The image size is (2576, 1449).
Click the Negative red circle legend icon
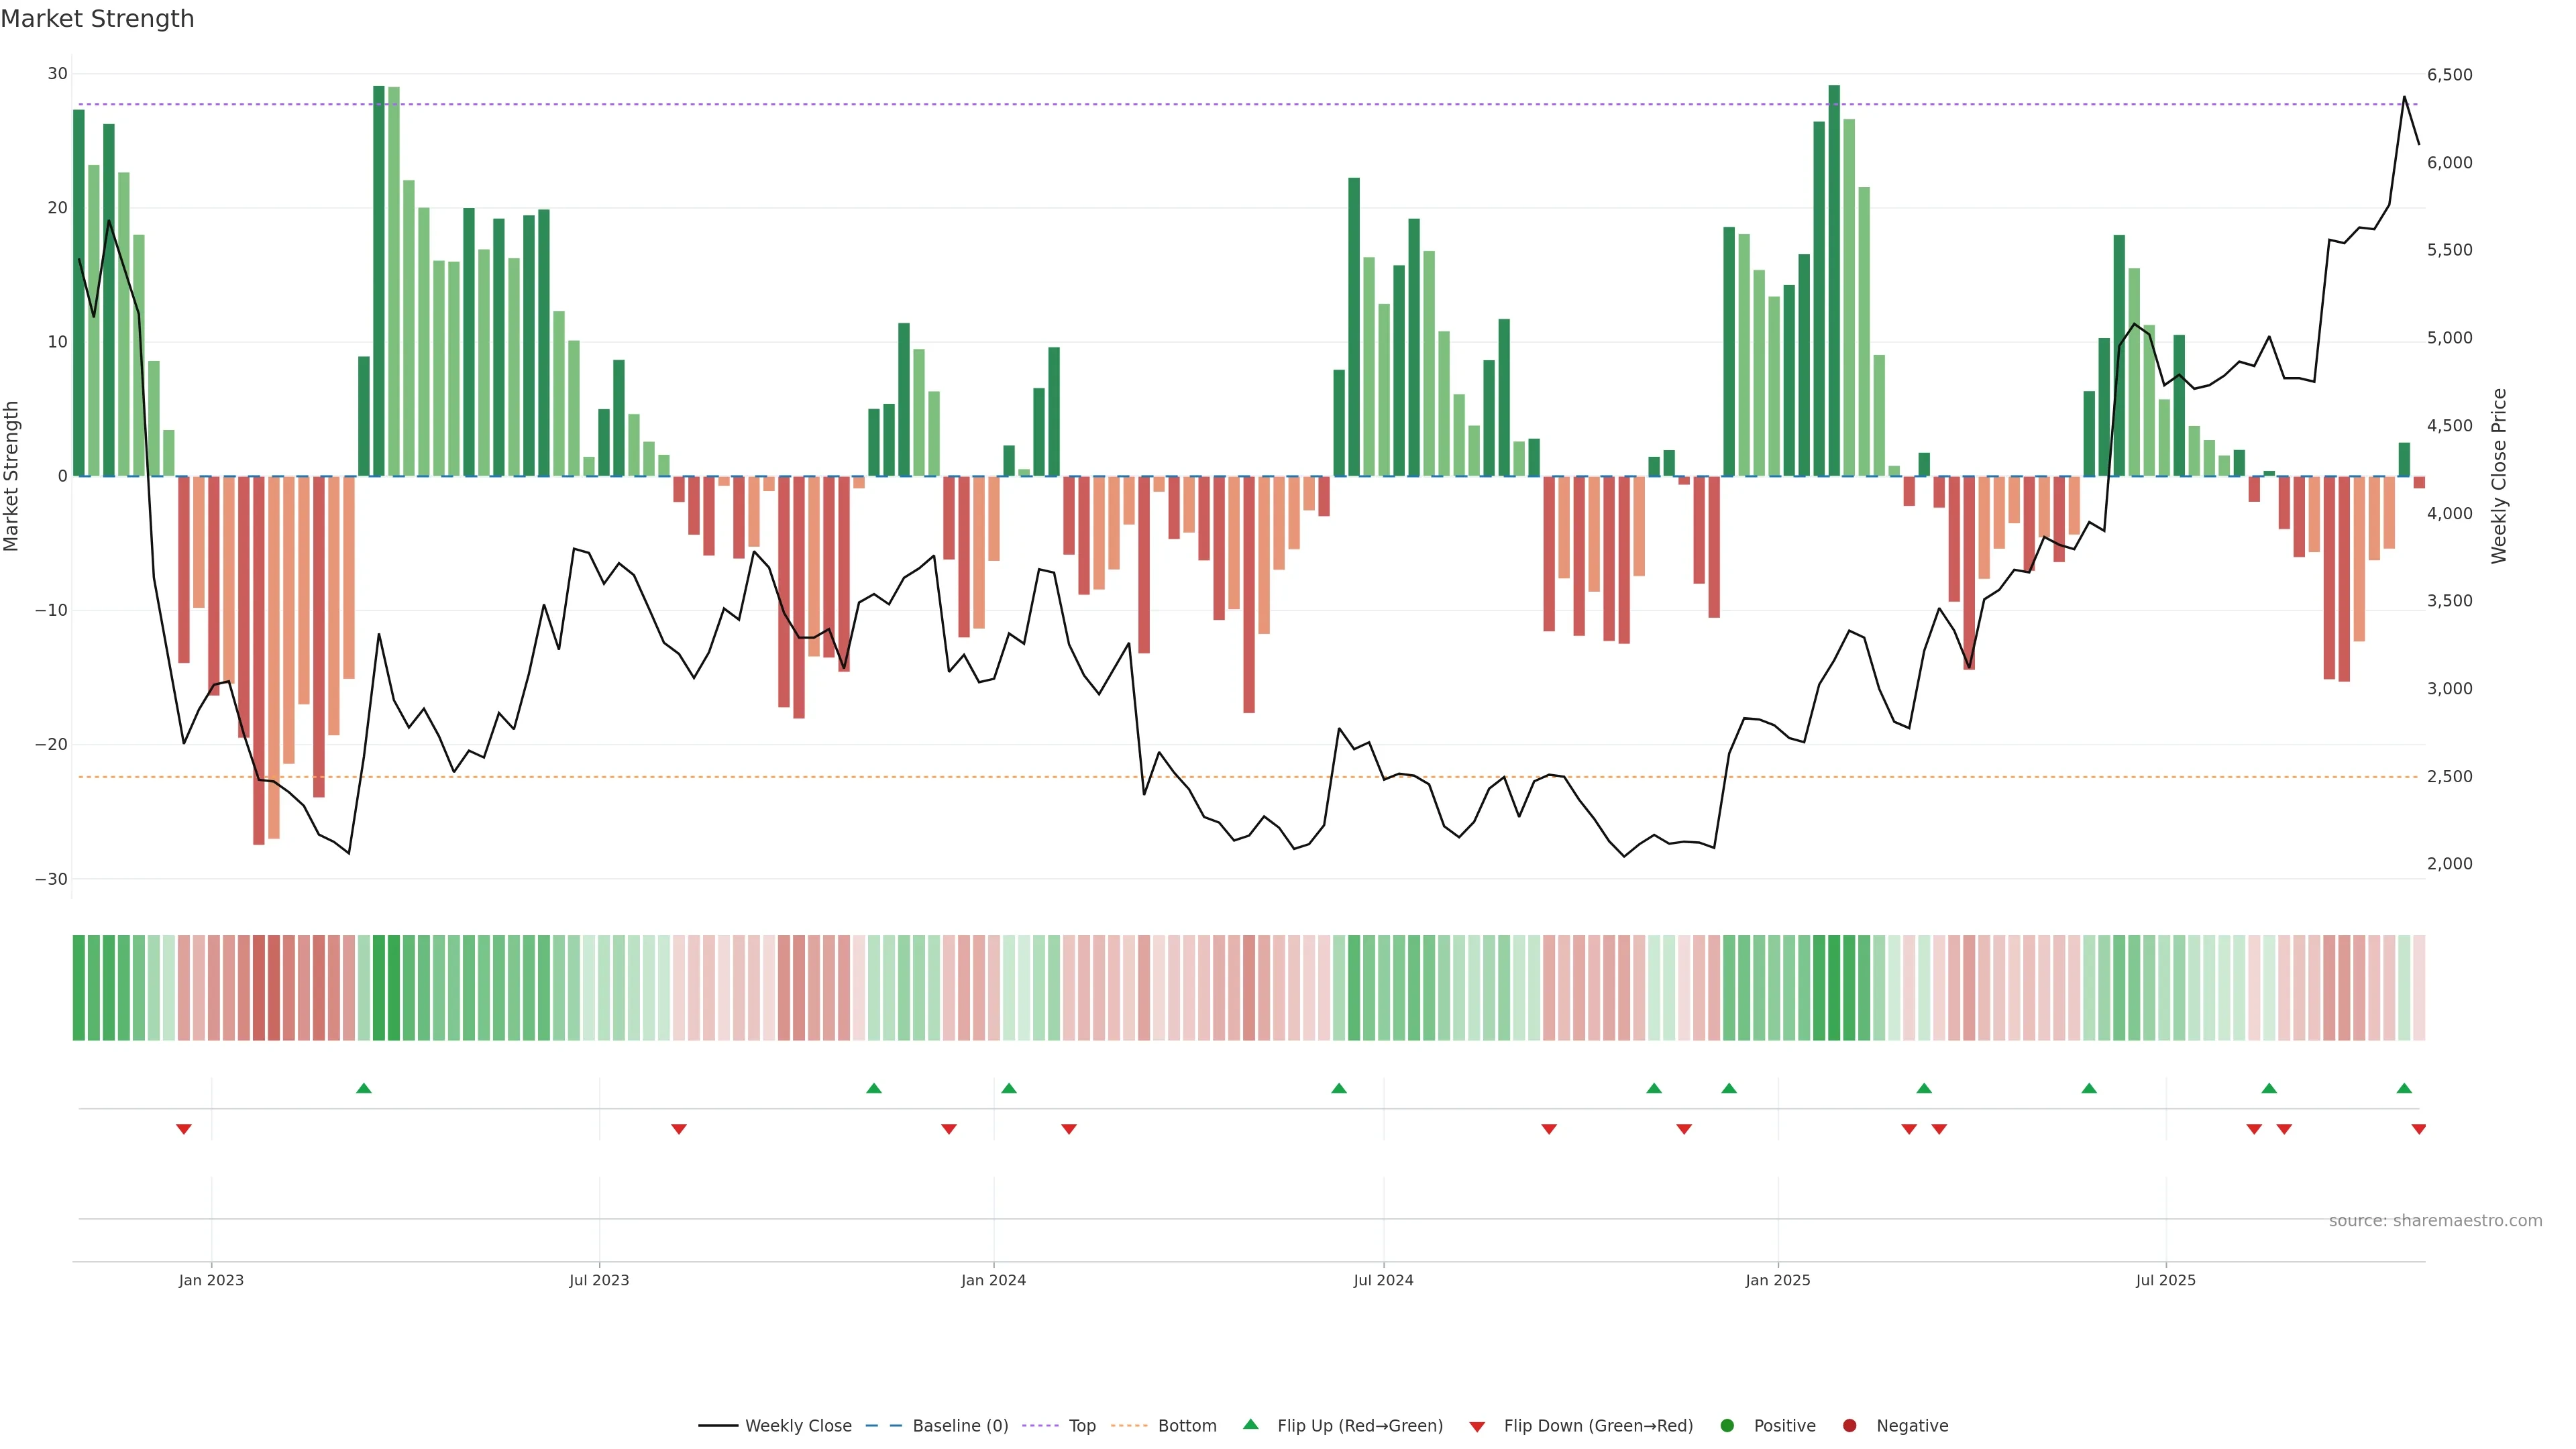click(1849, 1426)
